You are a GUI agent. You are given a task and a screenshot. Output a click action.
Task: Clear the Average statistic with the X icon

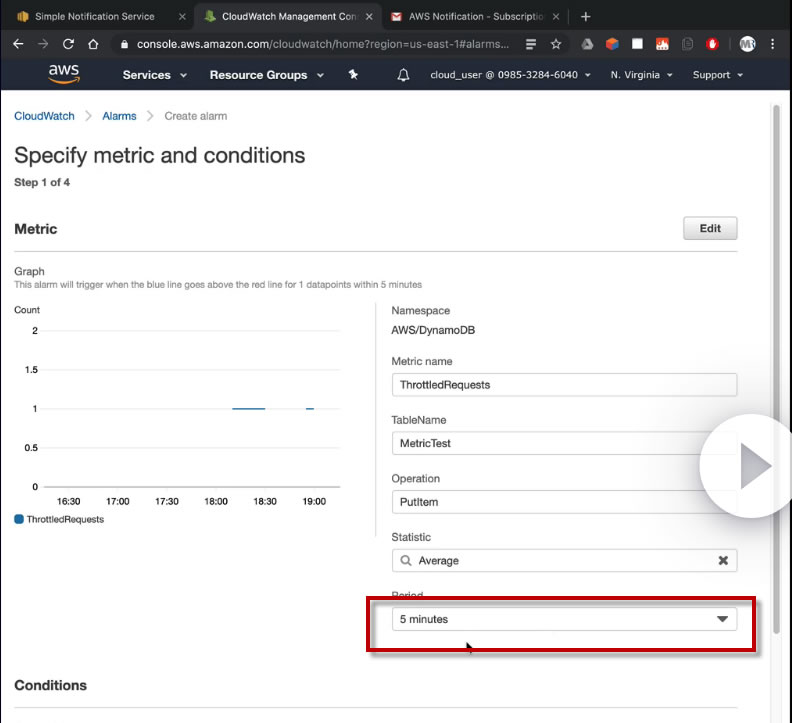coord(723,561)
